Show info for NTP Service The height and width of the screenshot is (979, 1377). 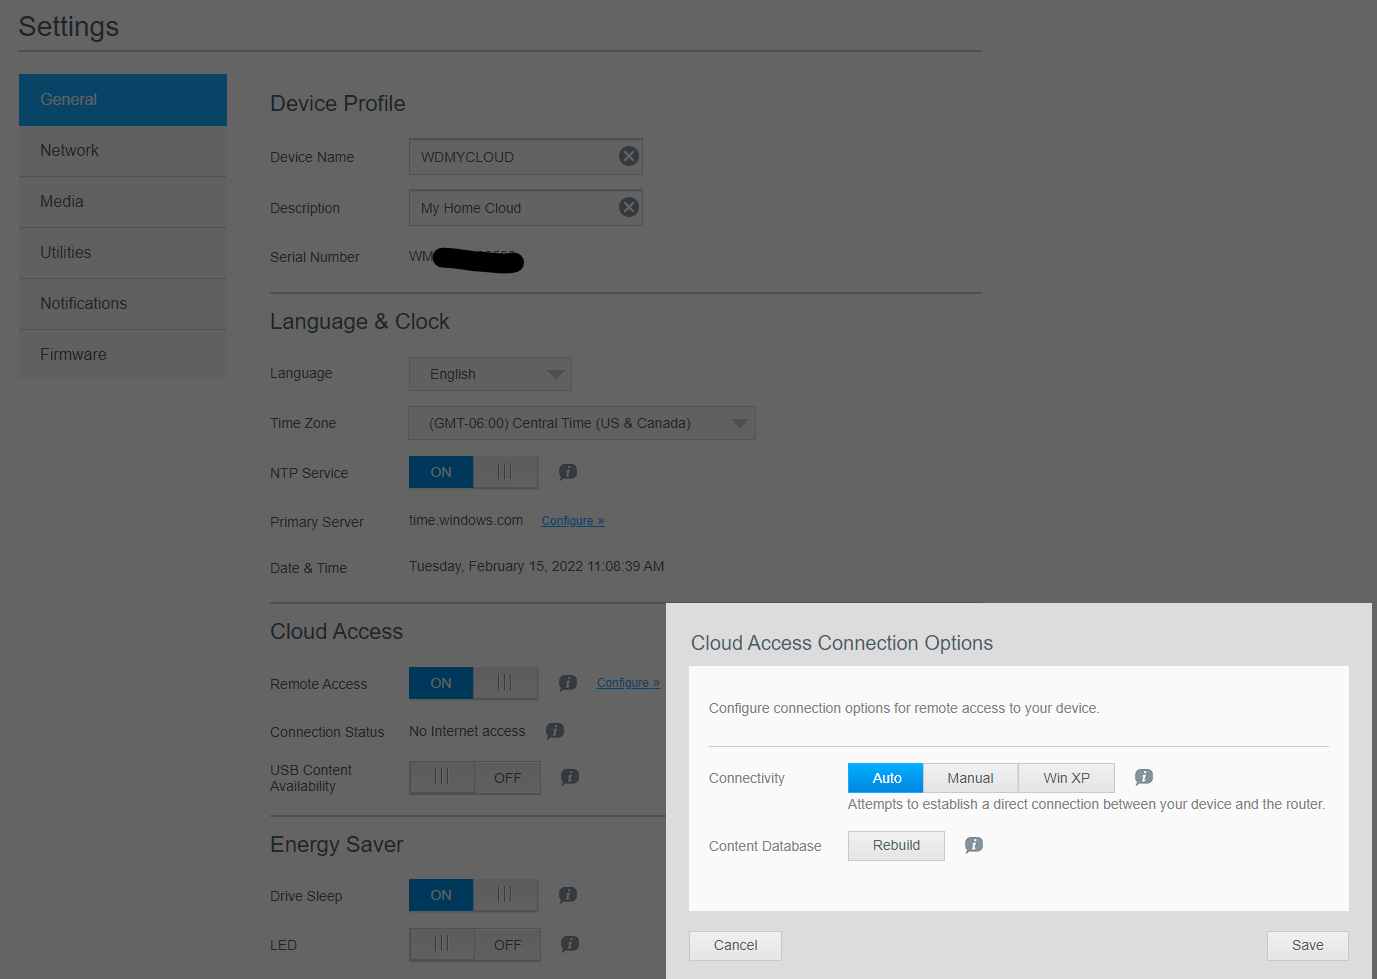tap(568, 472)
